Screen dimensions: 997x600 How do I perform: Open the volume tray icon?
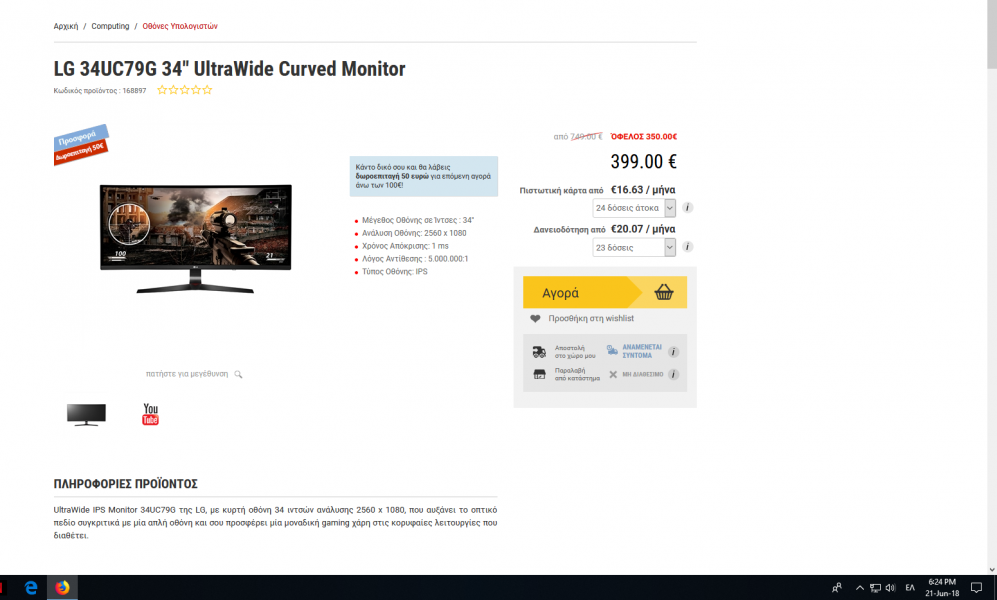(x=890, y=587)
